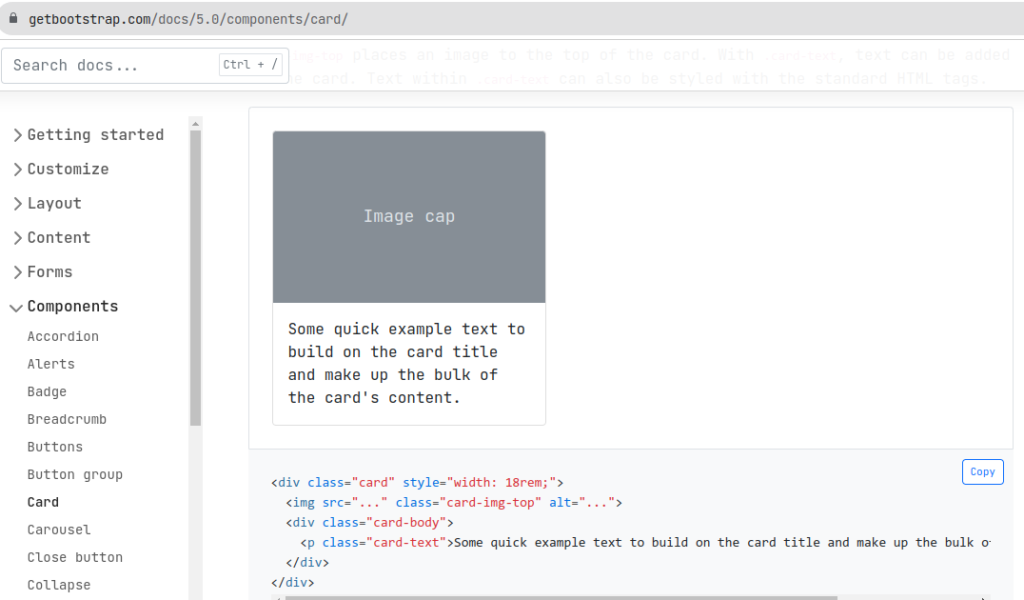The height and width of the screenshot is (600, 1024).
Task: Expand the Getting started section
Action: coord(87,135)
